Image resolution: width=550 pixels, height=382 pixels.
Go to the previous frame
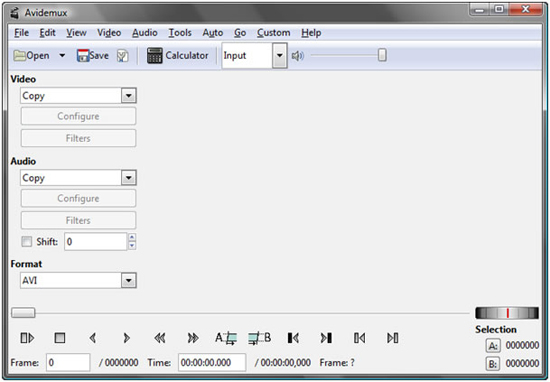tap(93, 338)
